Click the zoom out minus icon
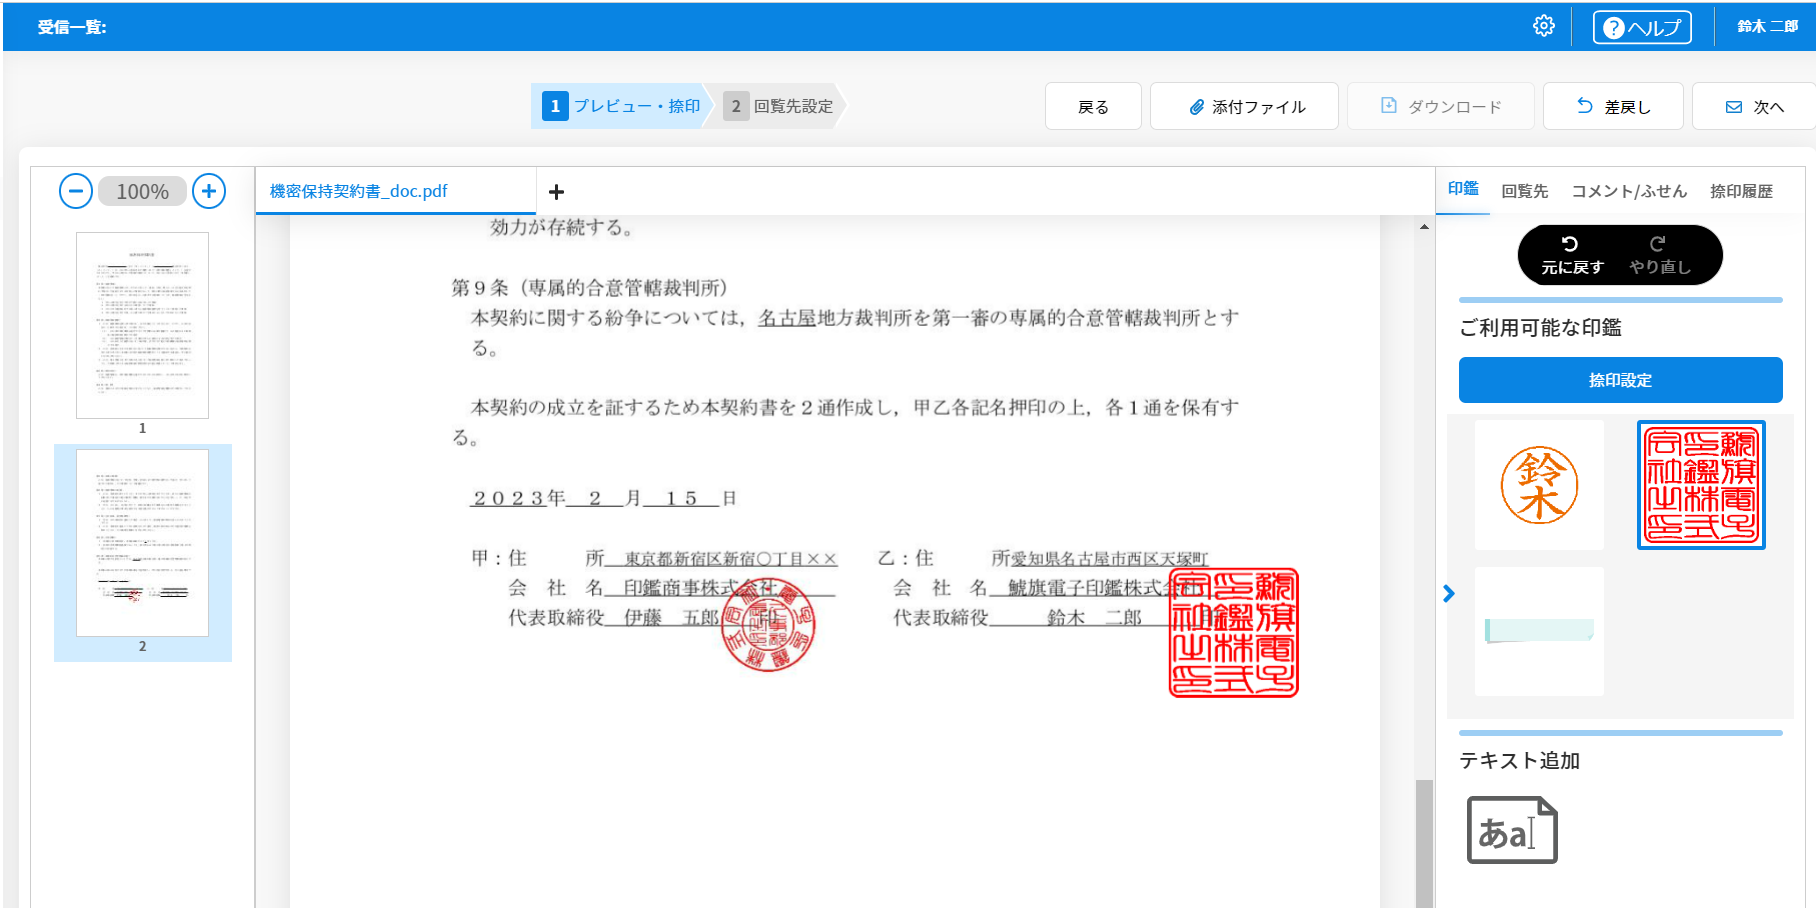Screen dimensions: 1816x908 (x=76, y=191)
